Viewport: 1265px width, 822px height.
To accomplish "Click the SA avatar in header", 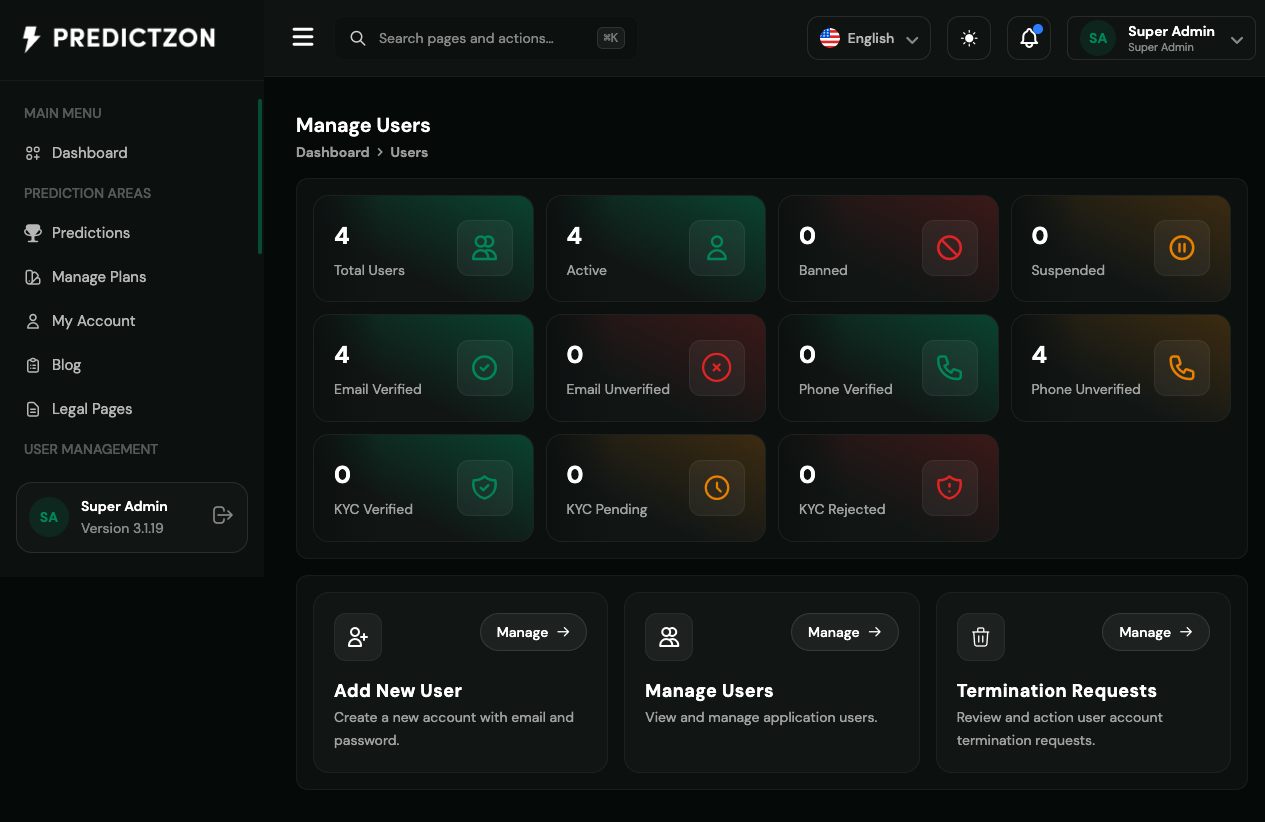I will [x=1098, y=38].
